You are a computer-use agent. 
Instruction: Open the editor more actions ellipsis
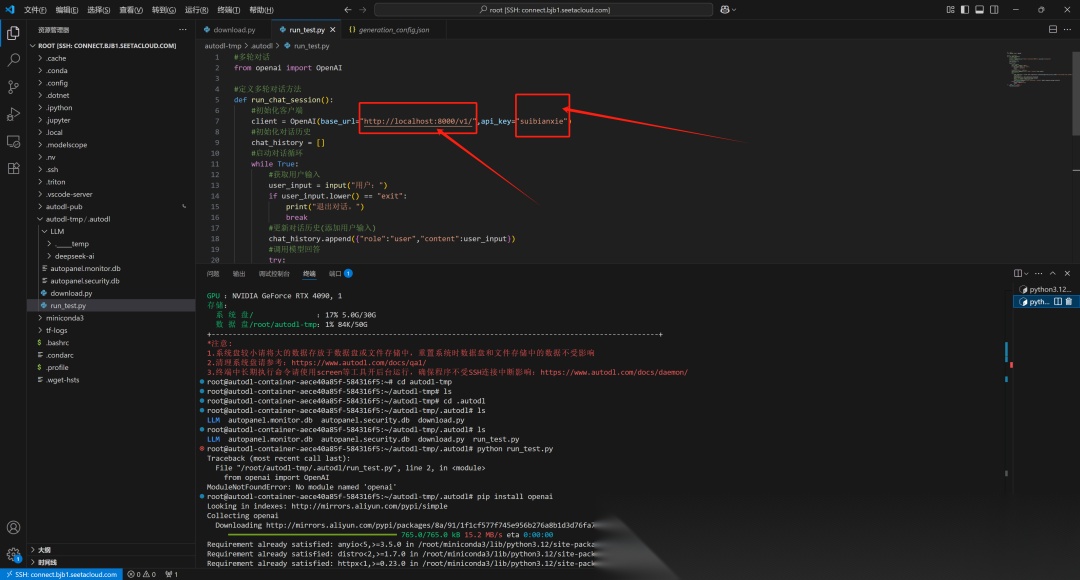(1068, 30)
